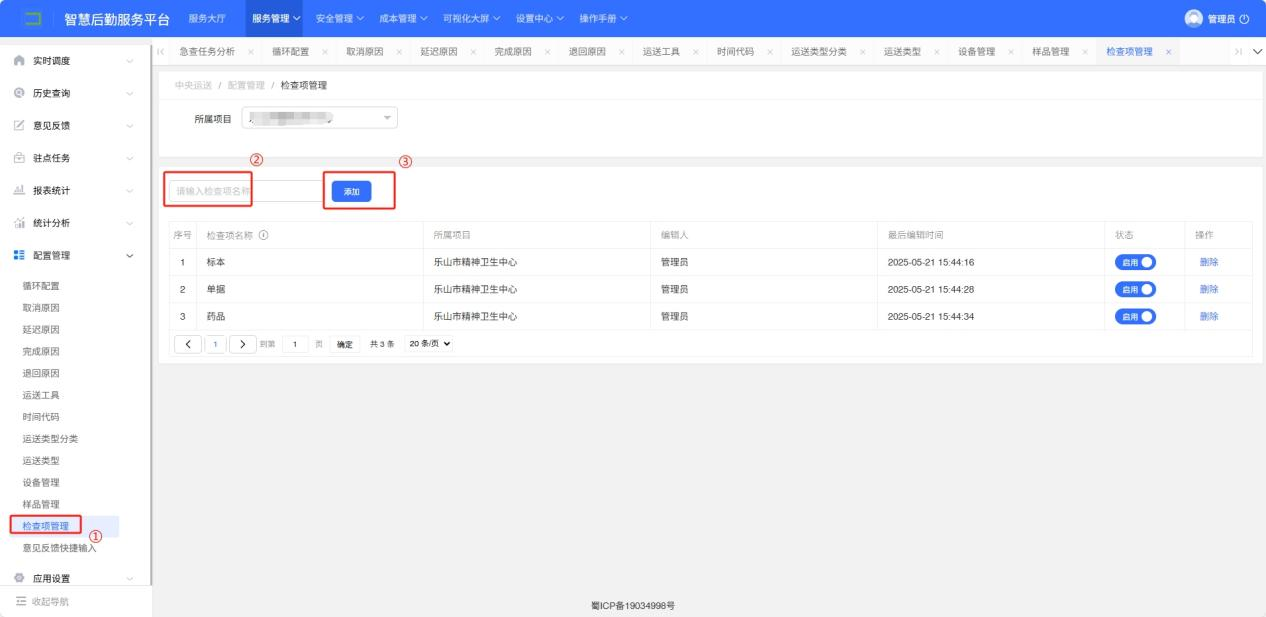Expand the 安全管理 top menu

click(340, 19)
